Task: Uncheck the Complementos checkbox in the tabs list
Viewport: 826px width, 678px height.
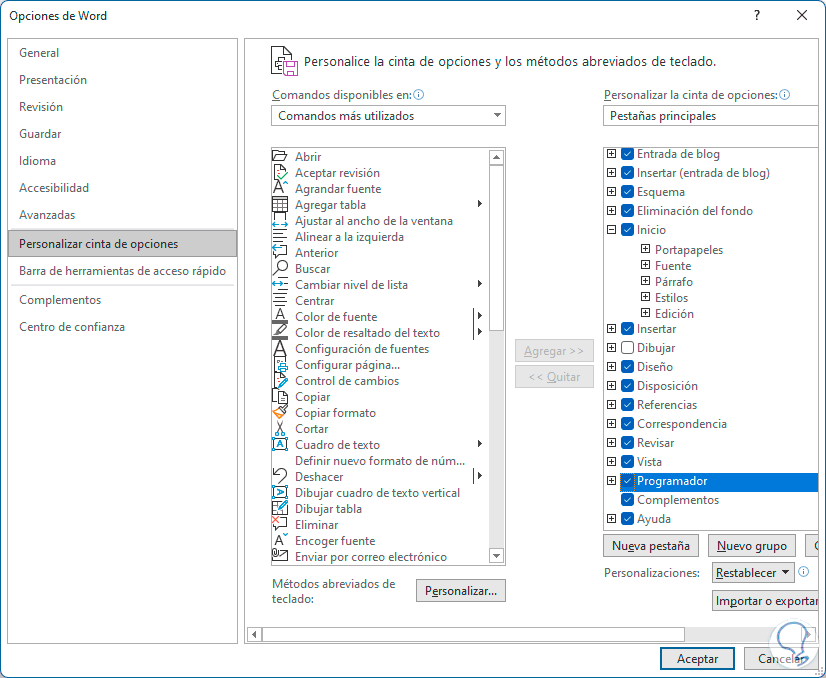Action: tap(627, 500)
